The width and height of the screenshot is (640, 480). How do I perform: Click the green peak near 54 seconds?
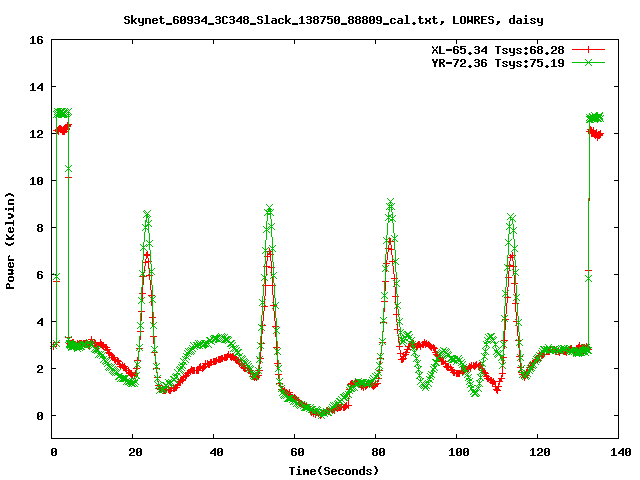(x=269, y=209)
